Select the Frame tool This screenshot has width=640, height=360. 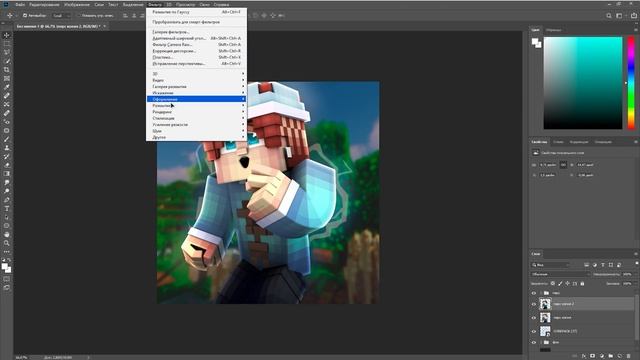[x=7, y=78]
